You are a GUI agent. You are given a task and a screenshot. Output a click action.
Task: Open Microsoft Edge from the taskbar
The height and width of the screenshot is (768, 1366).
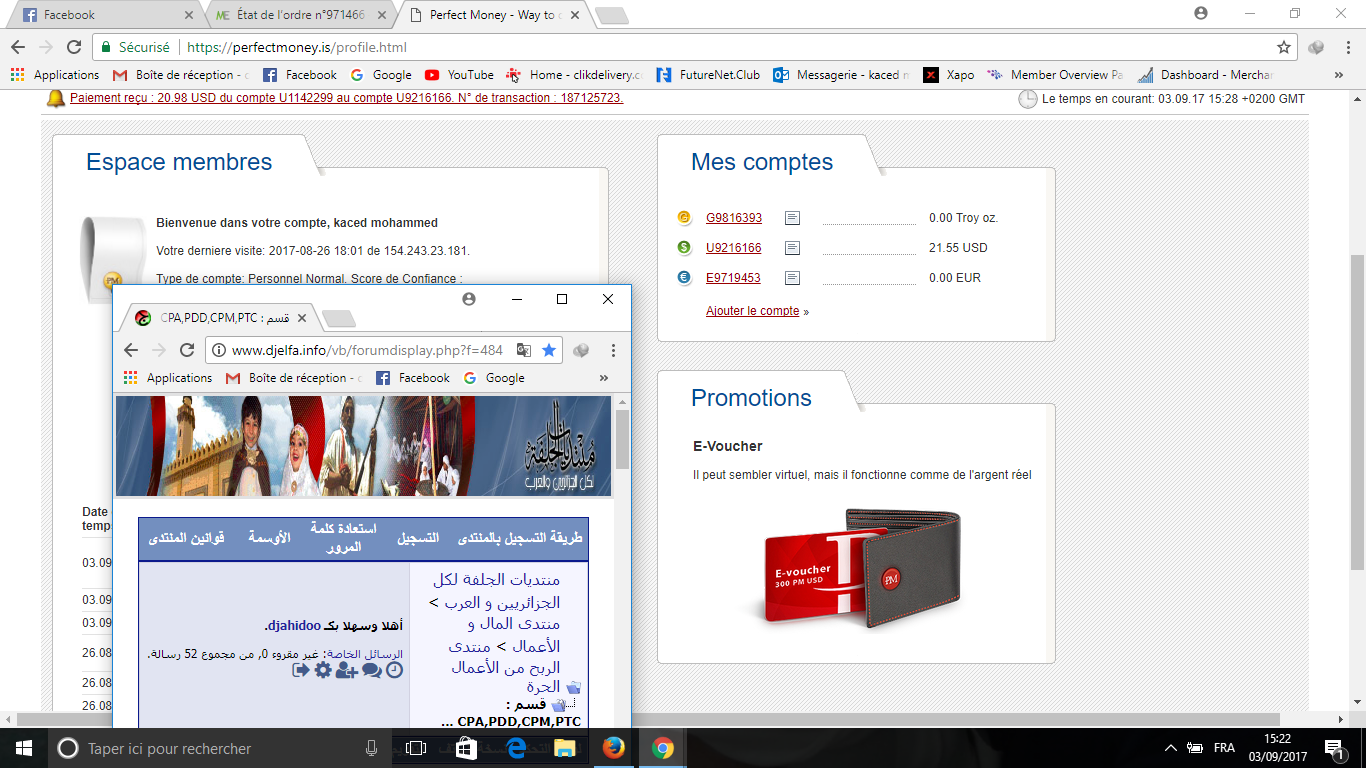click(x=516, y=748)
